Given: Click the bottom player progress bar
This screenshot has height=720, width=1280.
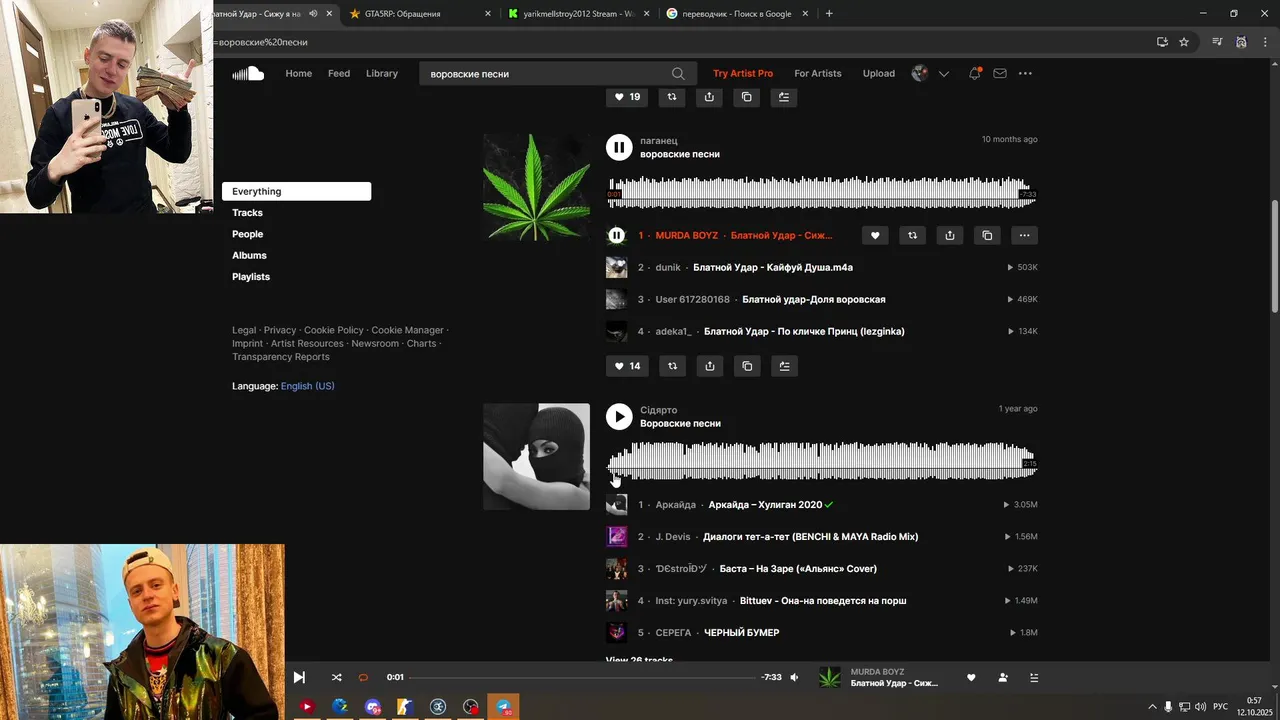Looking at the screenshot, I should pyautogui.click(x=582, y=677).
